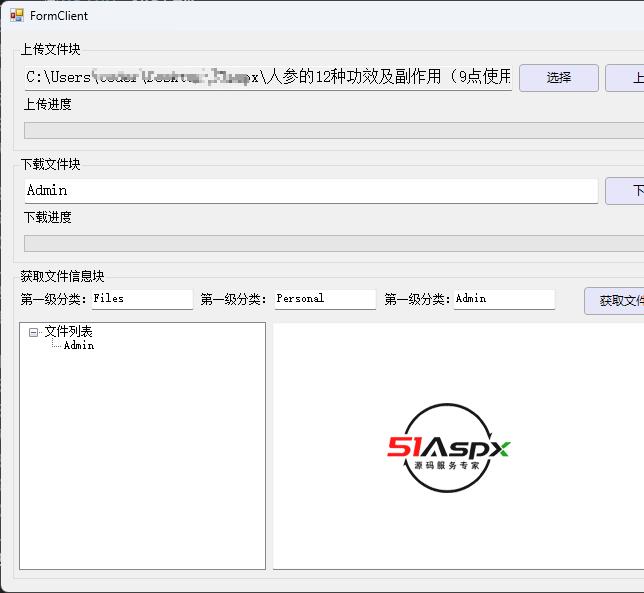
Task: Click the upload button beside 选择
Action: coord(625,78)
